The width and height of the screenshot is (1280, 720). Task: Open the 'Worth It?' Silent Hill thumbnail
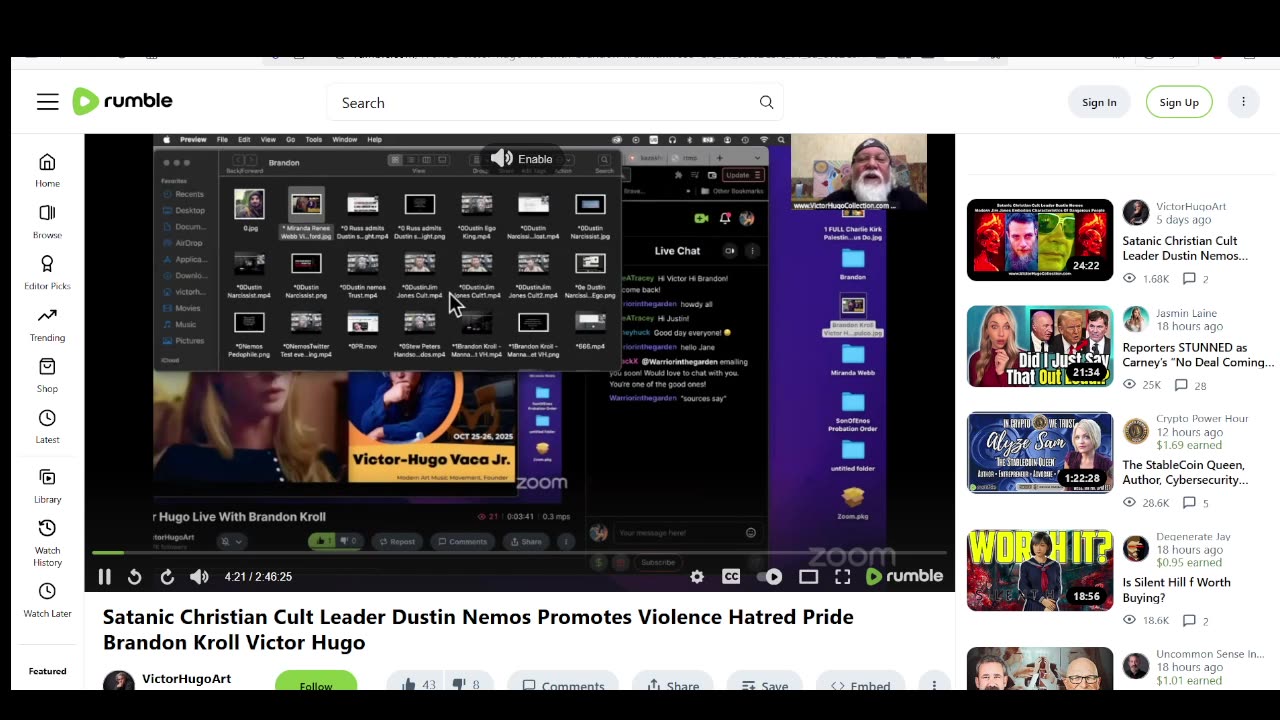(1040, 570)
